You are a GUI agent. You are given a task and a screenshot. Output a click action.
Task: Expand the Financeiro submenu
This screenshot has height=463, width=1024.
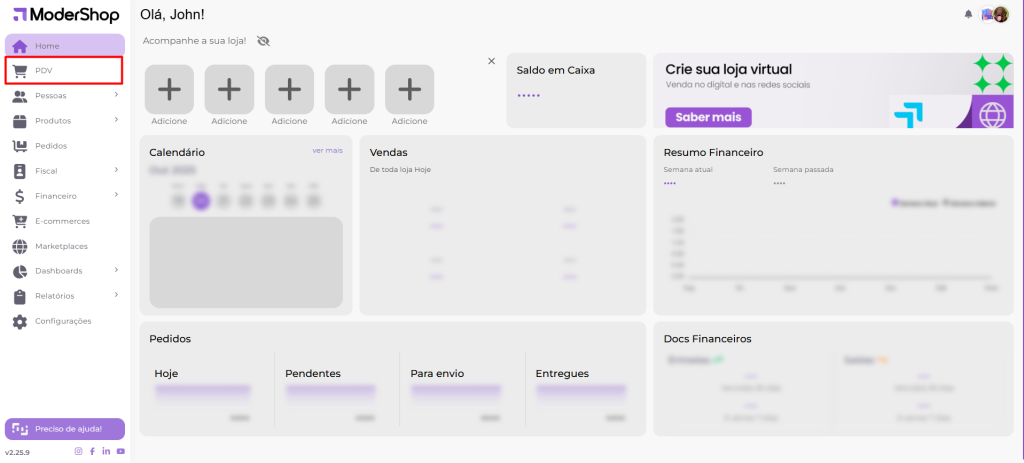[116, 195]
